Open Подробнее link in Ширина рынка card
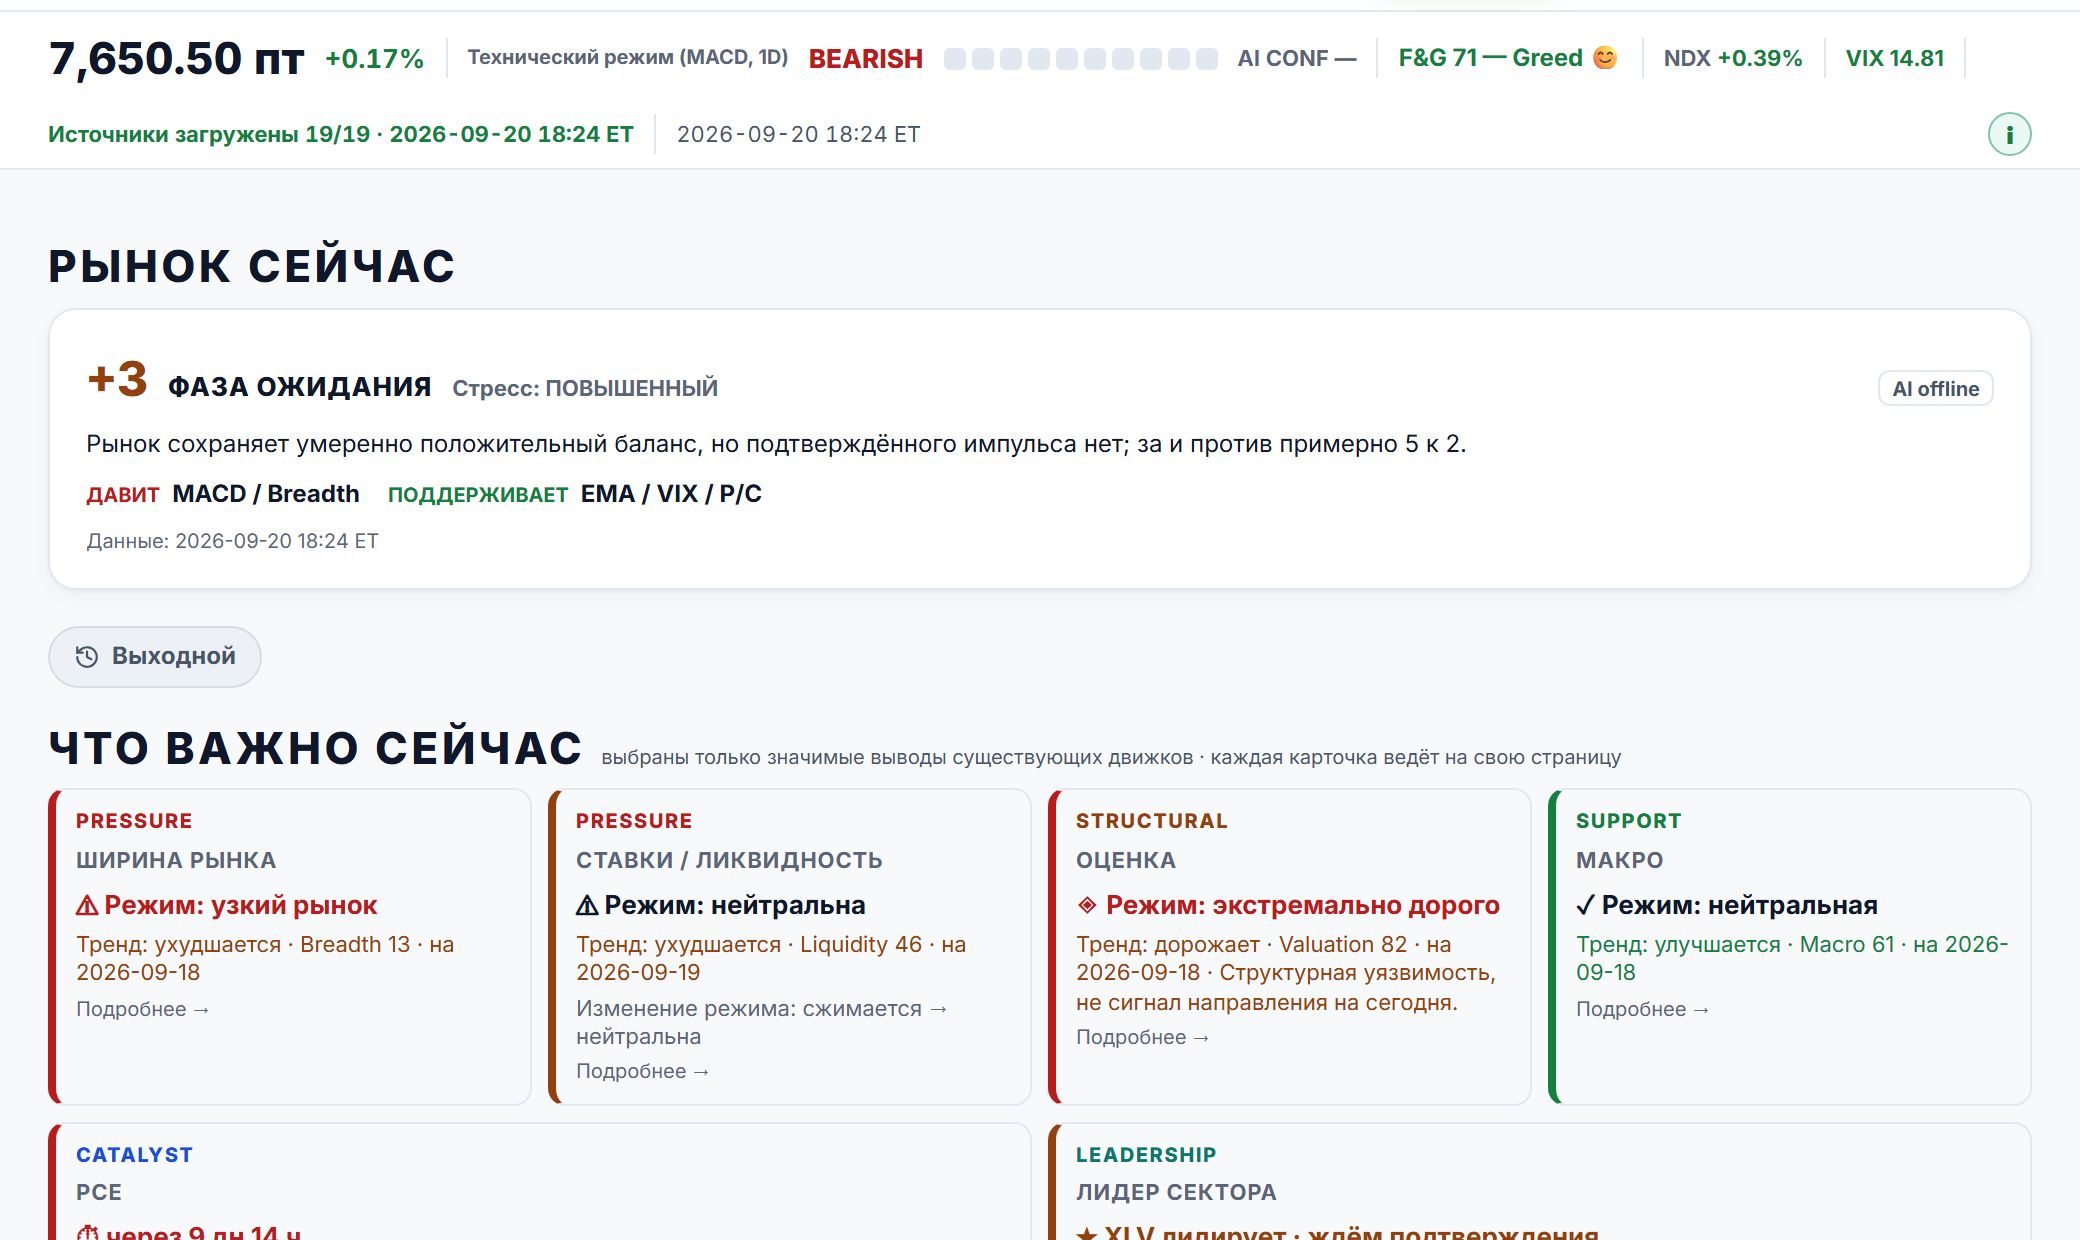 (143, 1009)
